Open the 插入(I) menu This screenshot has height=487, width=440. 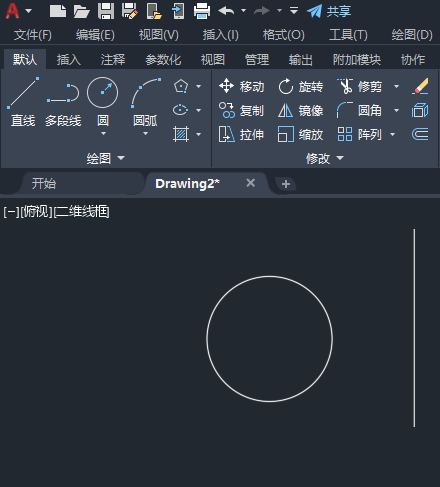click(221, 35)
